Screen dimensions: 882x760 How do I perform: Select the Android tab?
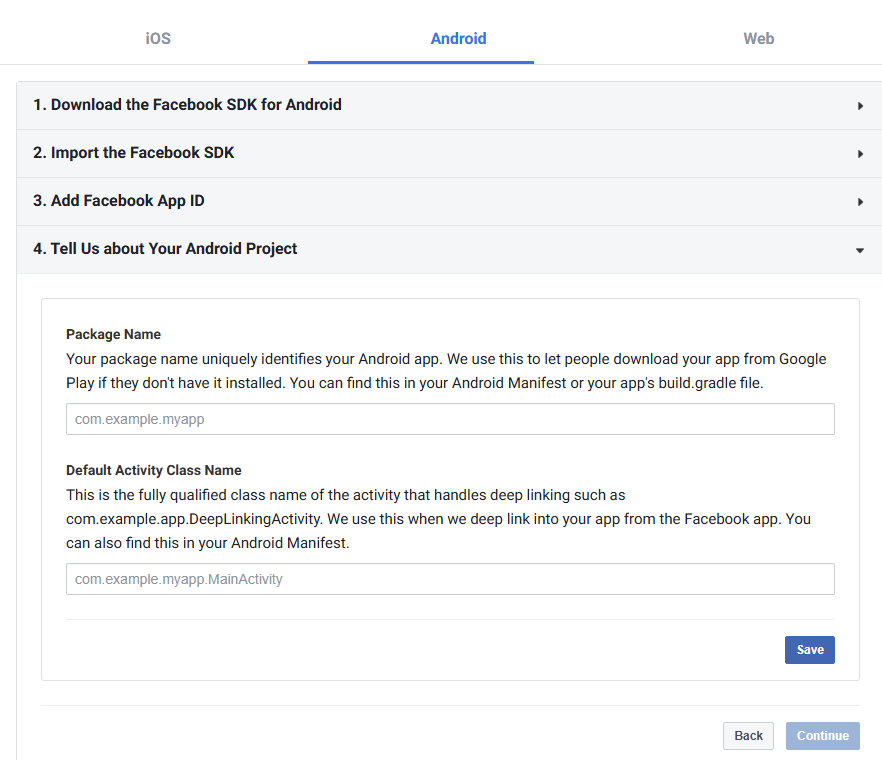(x=458, y=38)
